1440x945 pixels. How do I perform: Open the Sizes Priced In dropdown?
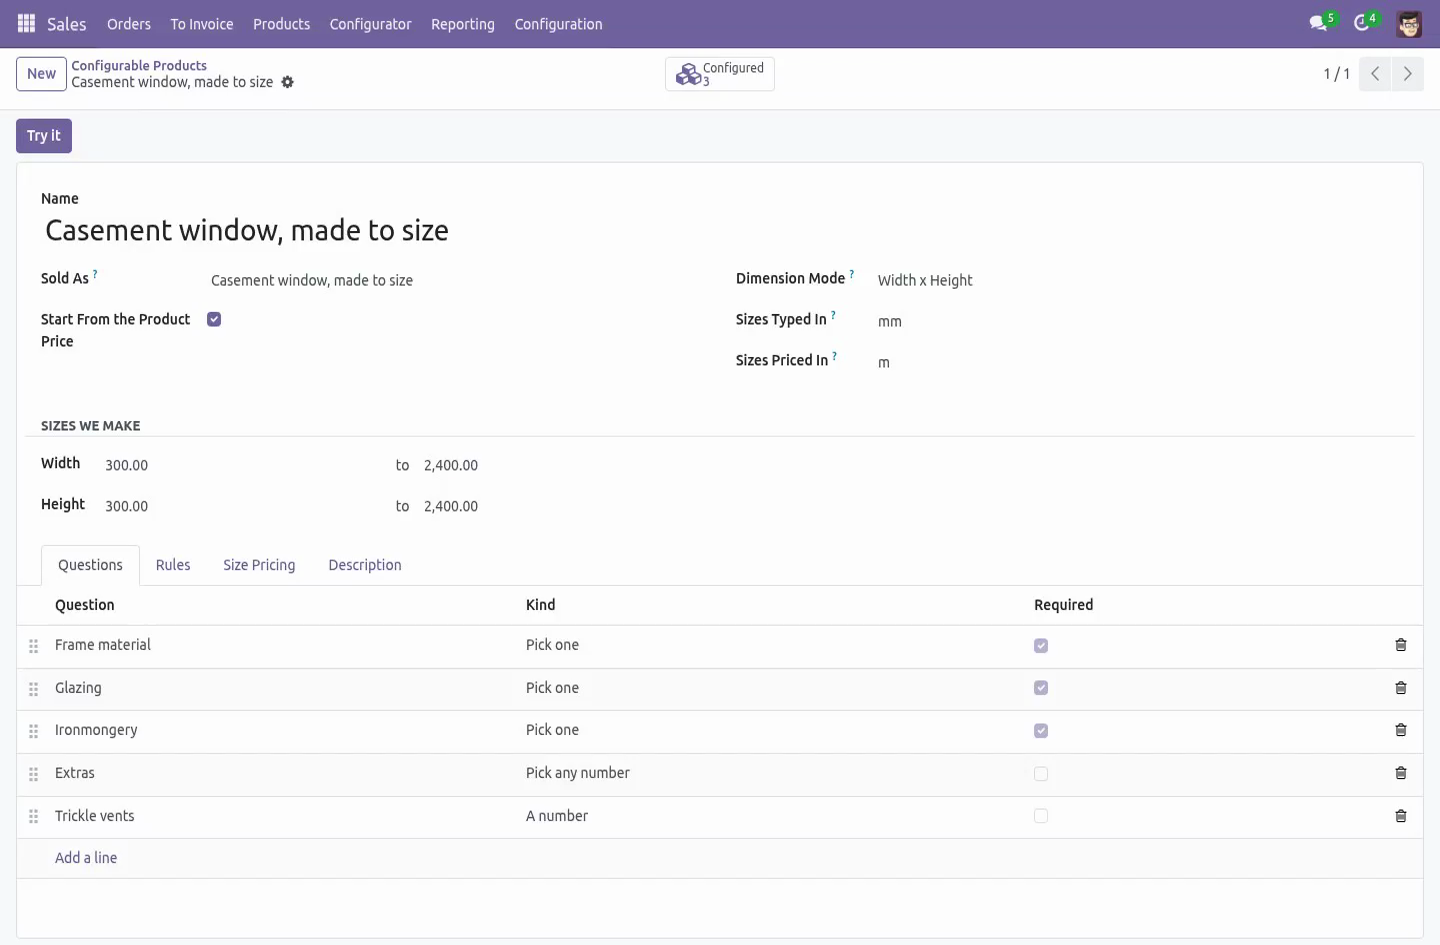point(1137,362)
